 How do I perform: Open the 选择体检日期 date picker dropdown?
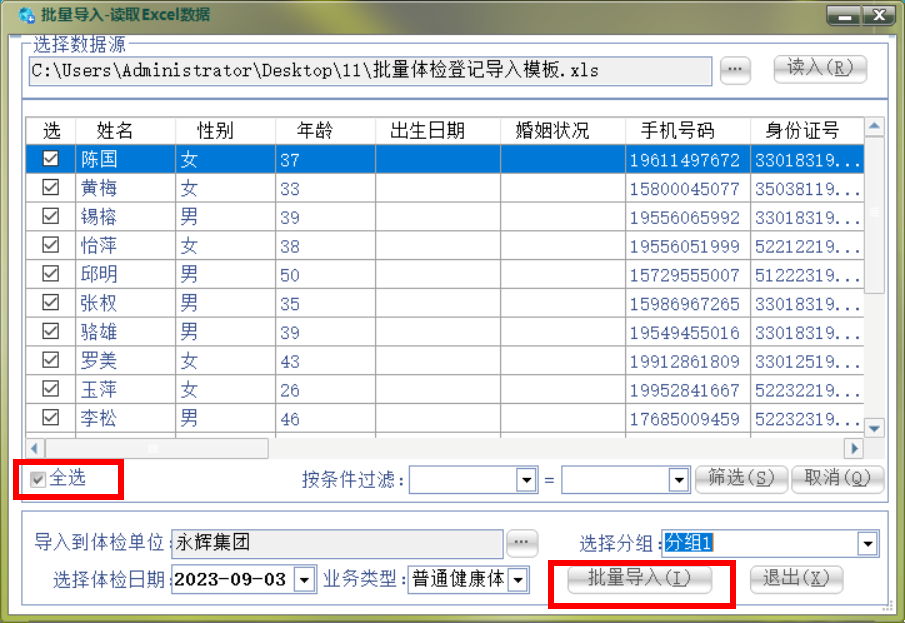tap(304, 580)
